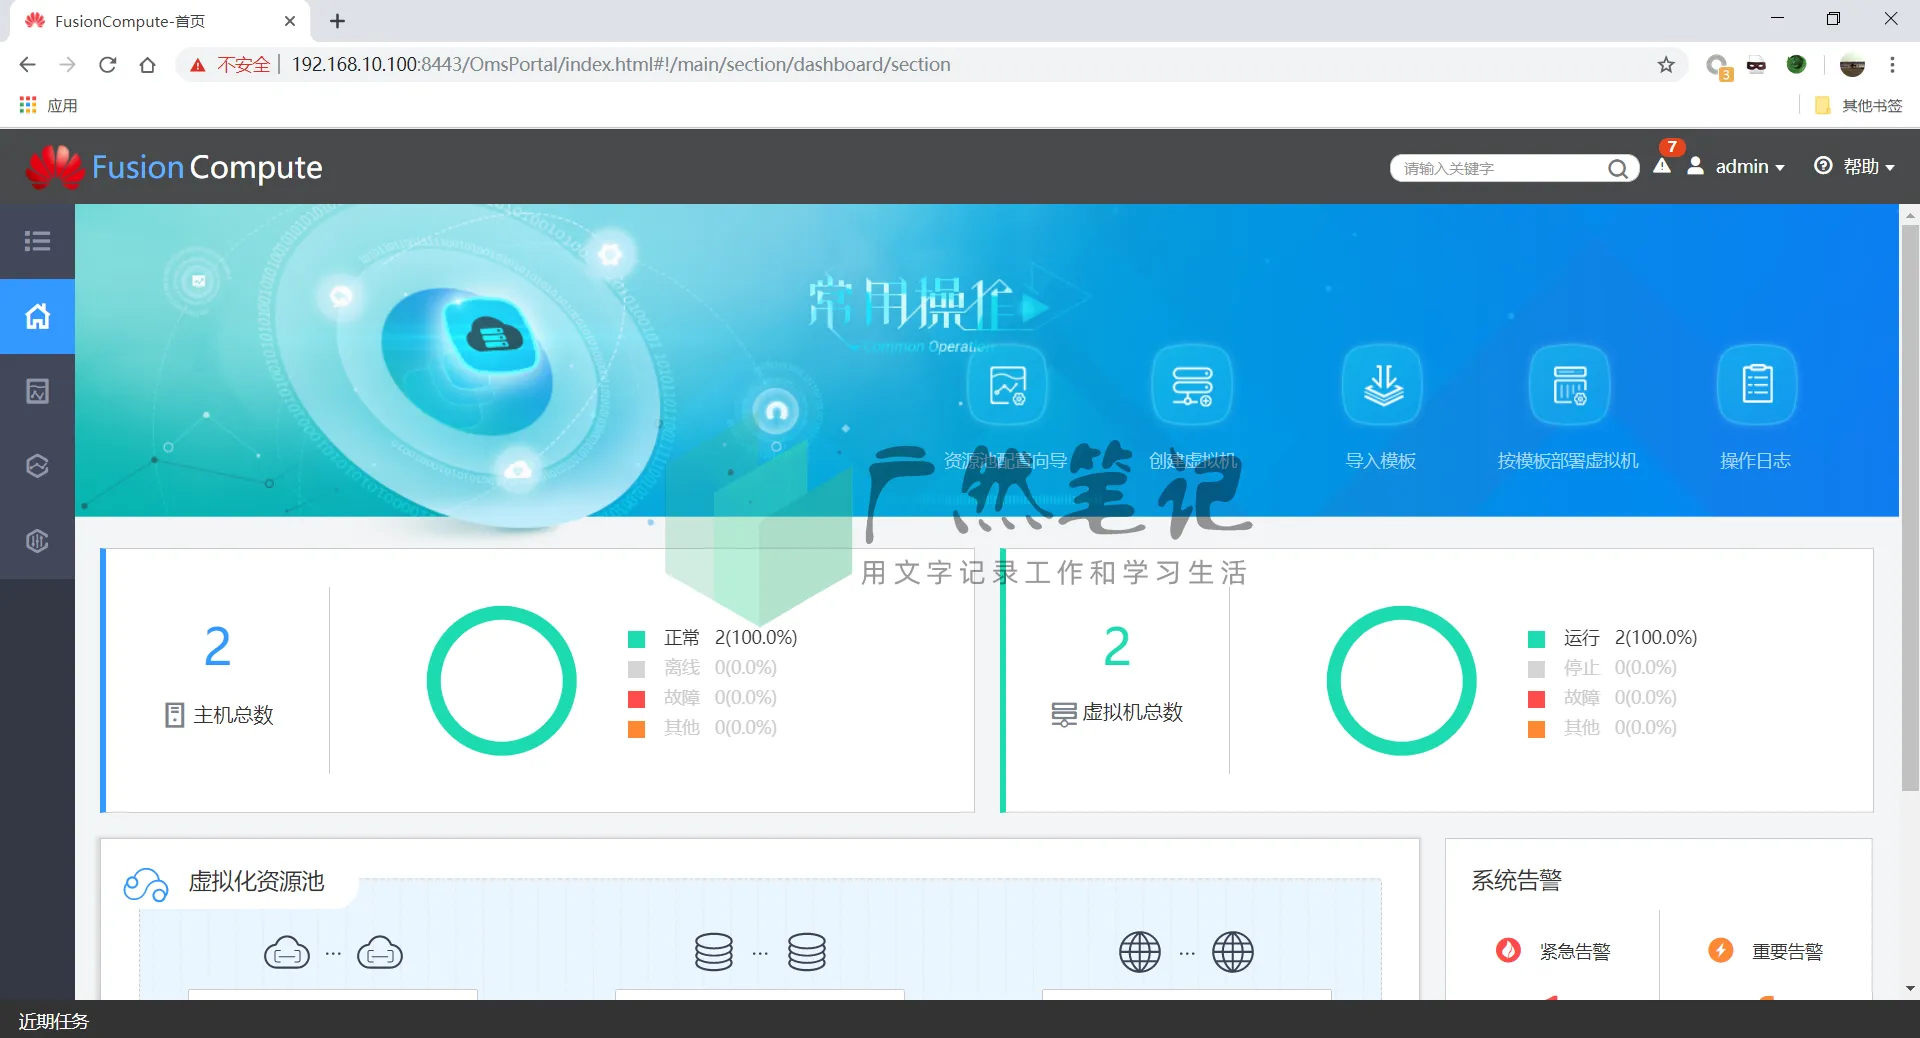Click the first cluster cloud icon
This screenshot has height=1038, width=1920.
click(x=287, y=953)
